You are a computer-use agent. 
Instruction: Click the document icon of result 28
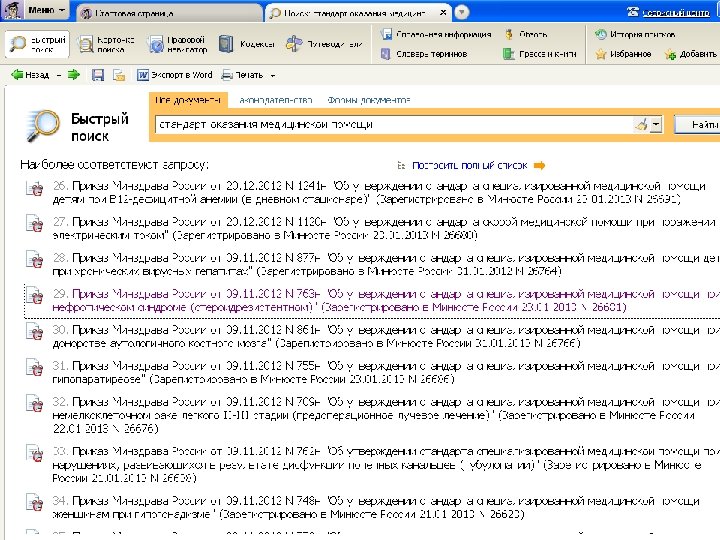[x=34, y=260]
